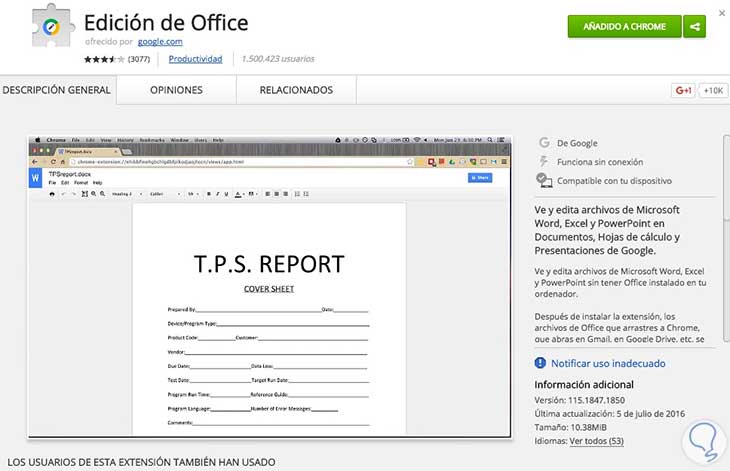
Task: Click the text color icon in preview toolbar
Action: (x=238, y=194)
